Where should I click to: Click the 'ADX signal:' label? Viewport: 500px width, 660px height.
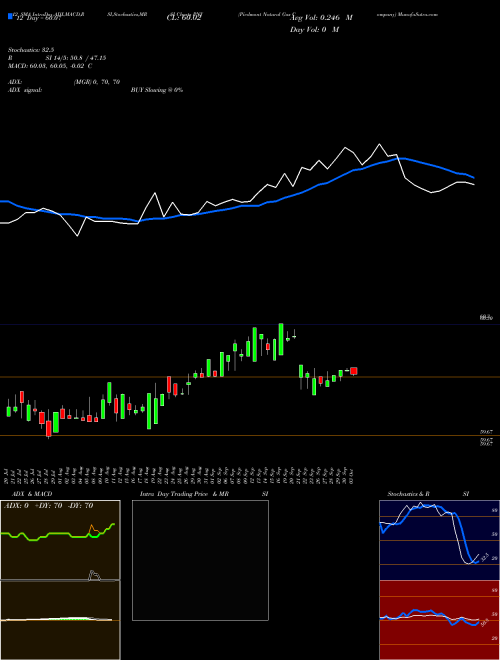(x=25, y=90)
